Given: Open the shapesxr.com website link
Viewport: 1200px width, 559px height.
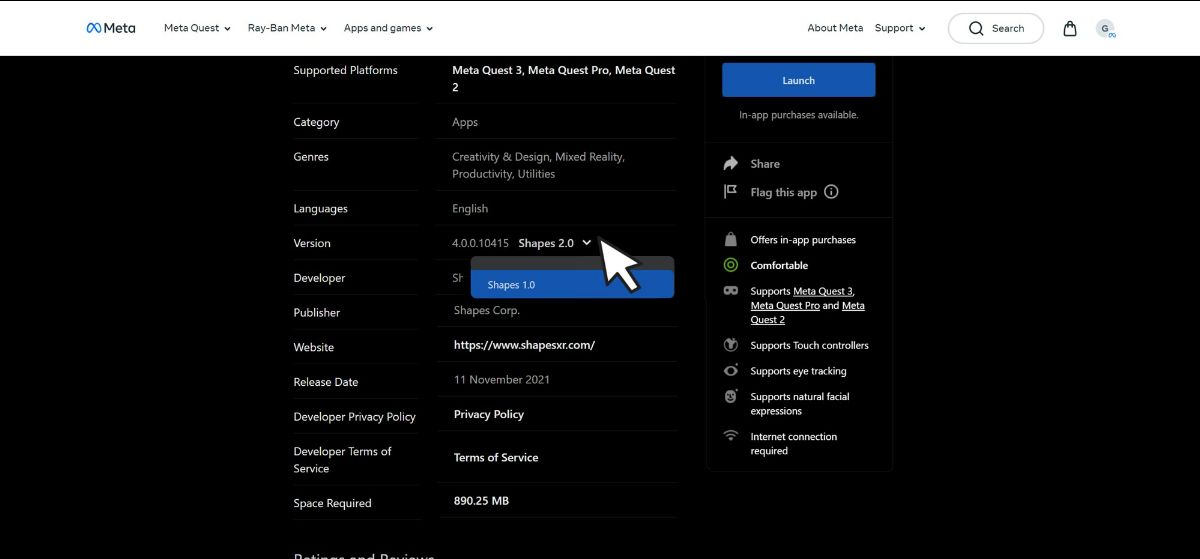Looking at the screenshot, I should tap(524, 345).
